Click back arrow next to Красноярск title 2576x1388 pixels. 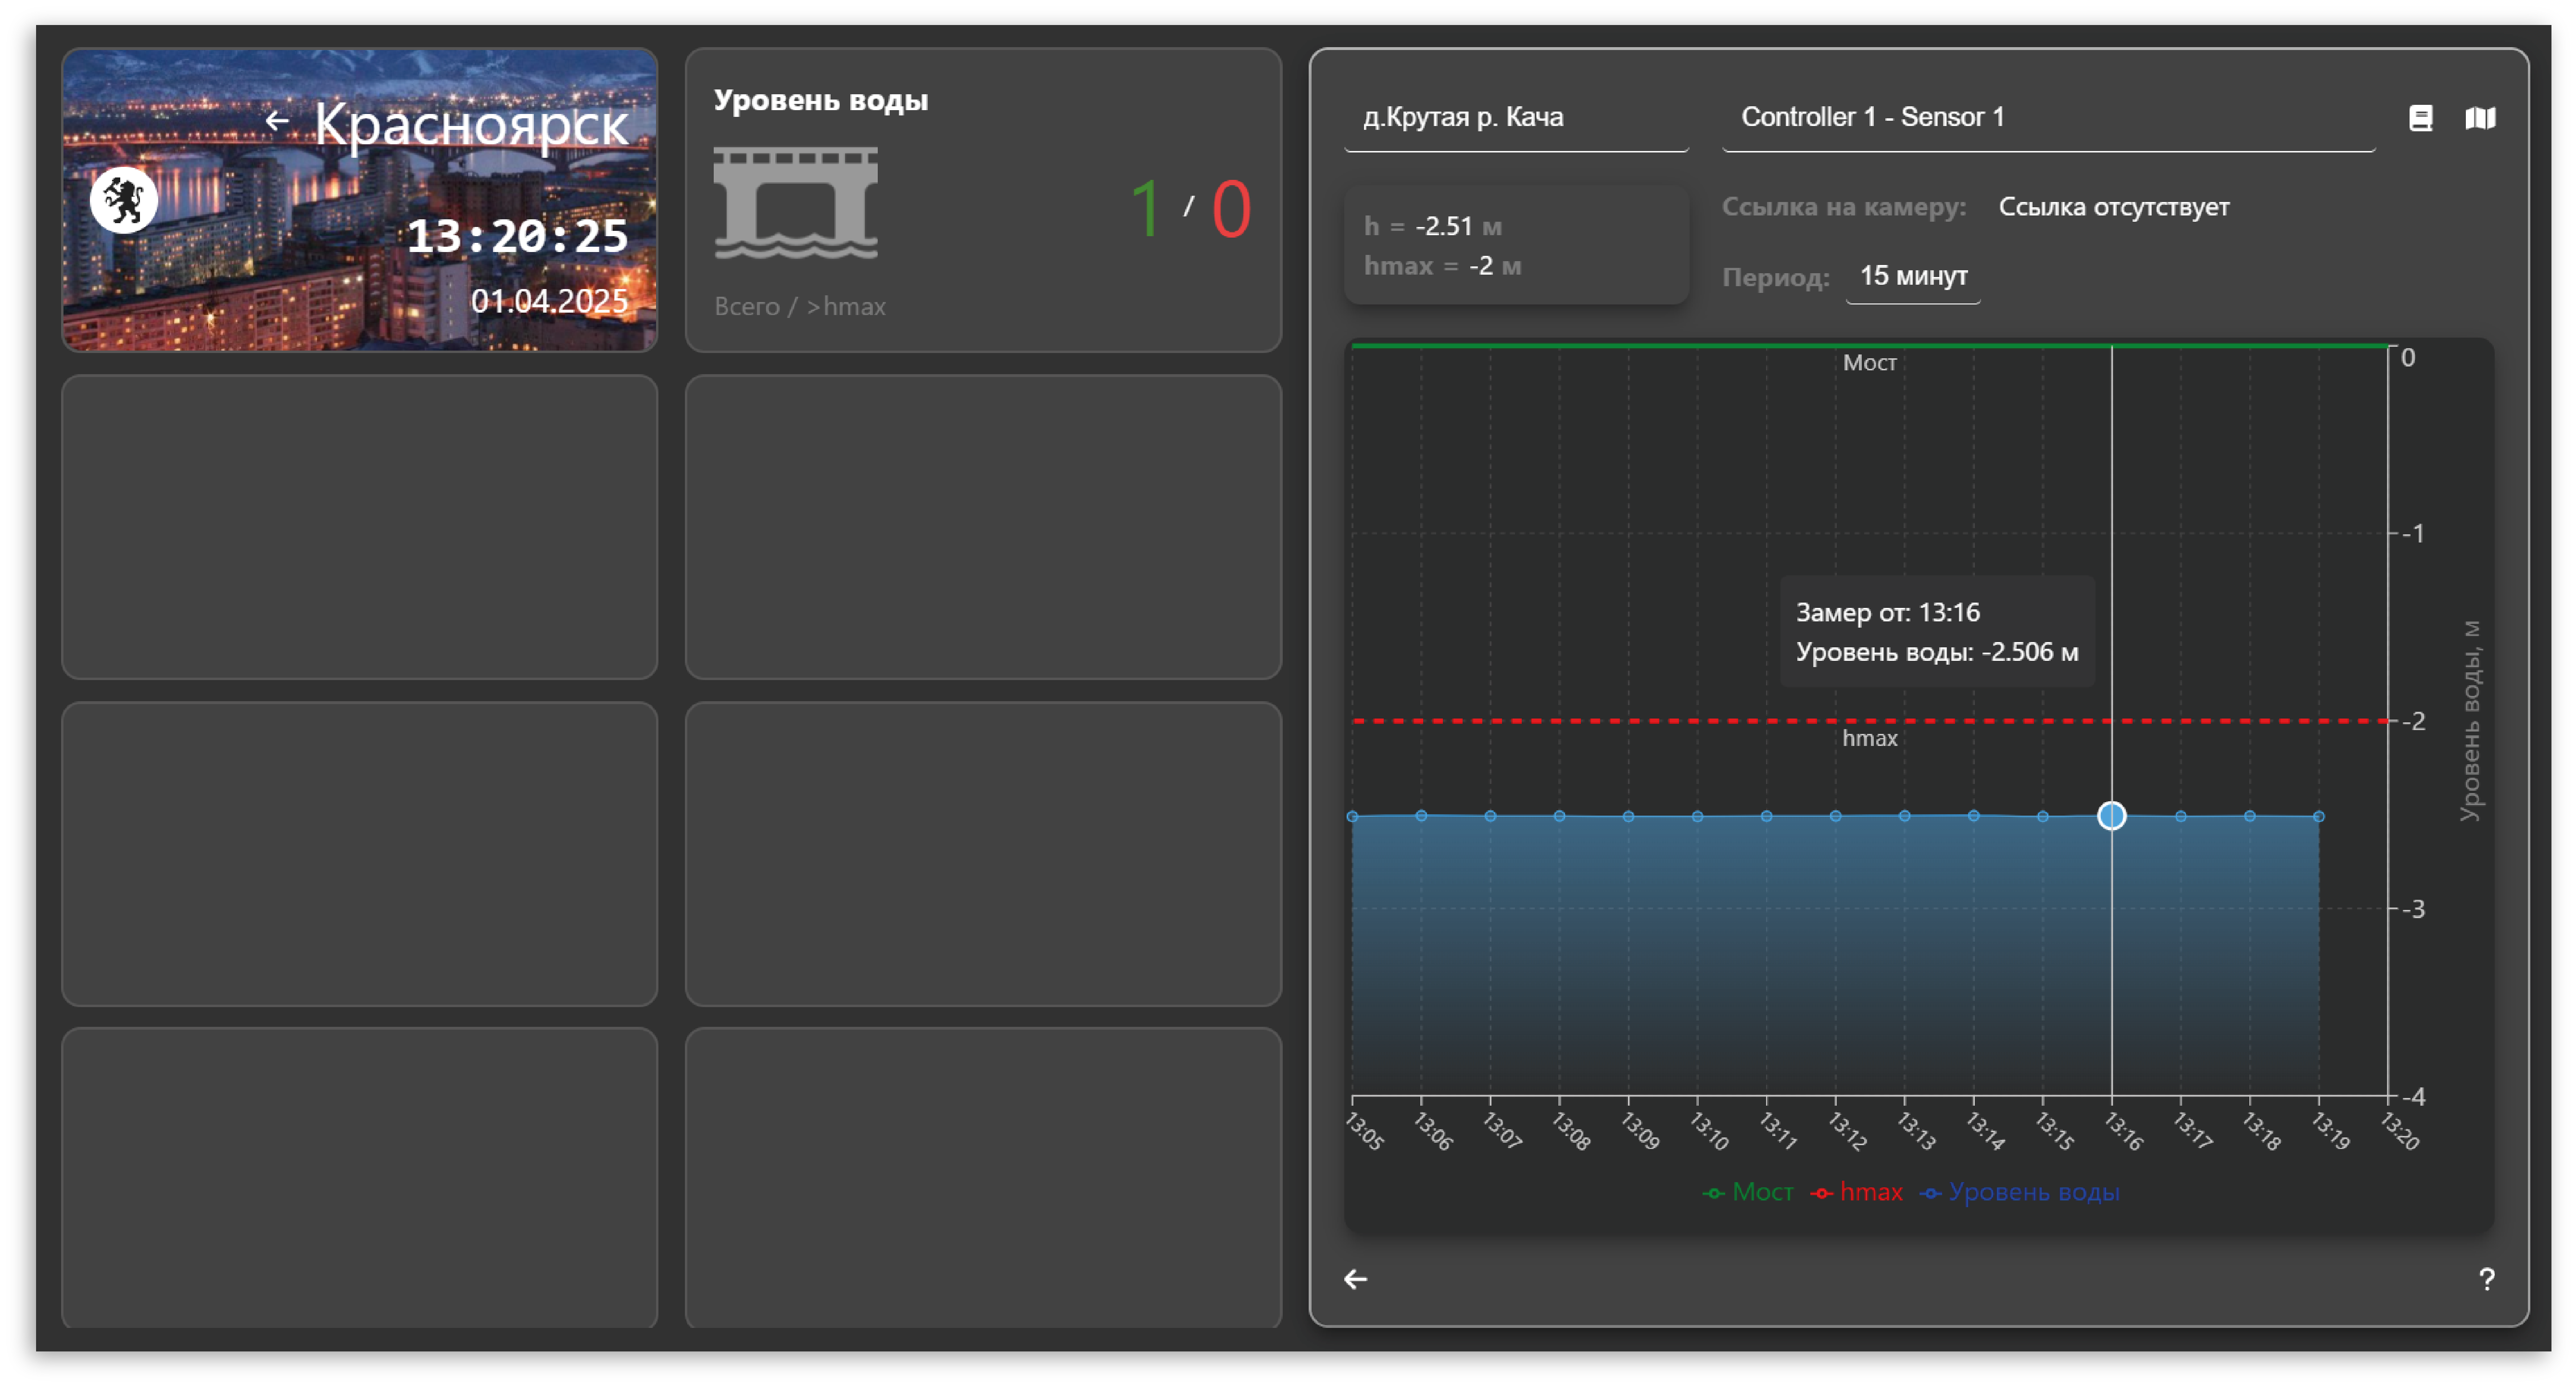tap(277, 122)
